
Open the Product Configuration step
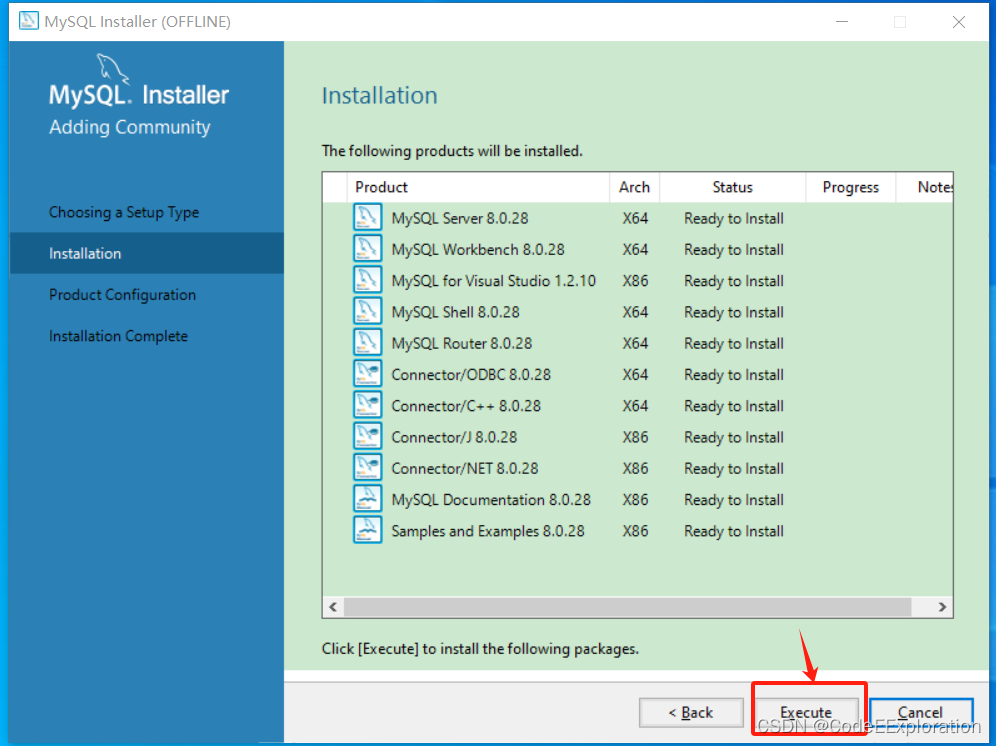click(x=123, y=295)
